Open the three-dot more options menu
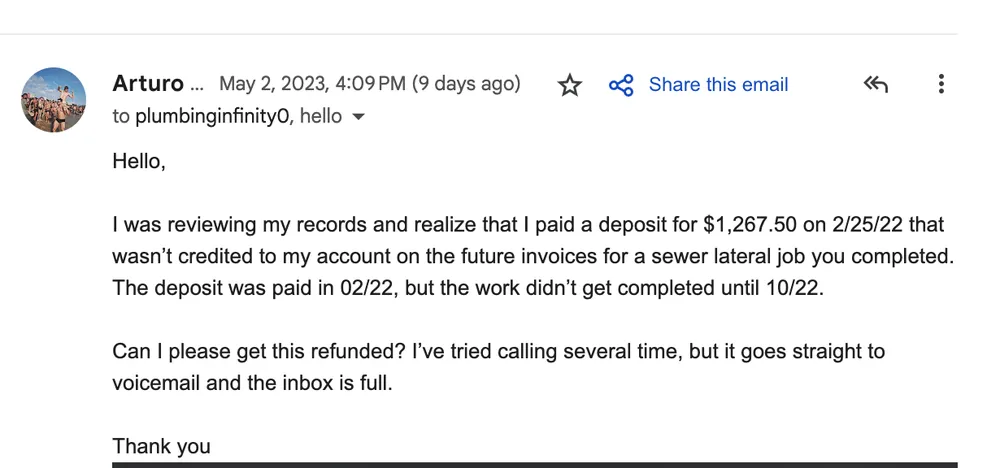Image resolution: width=1000 pixels, height=468 pixels. [x=941, y=84]
